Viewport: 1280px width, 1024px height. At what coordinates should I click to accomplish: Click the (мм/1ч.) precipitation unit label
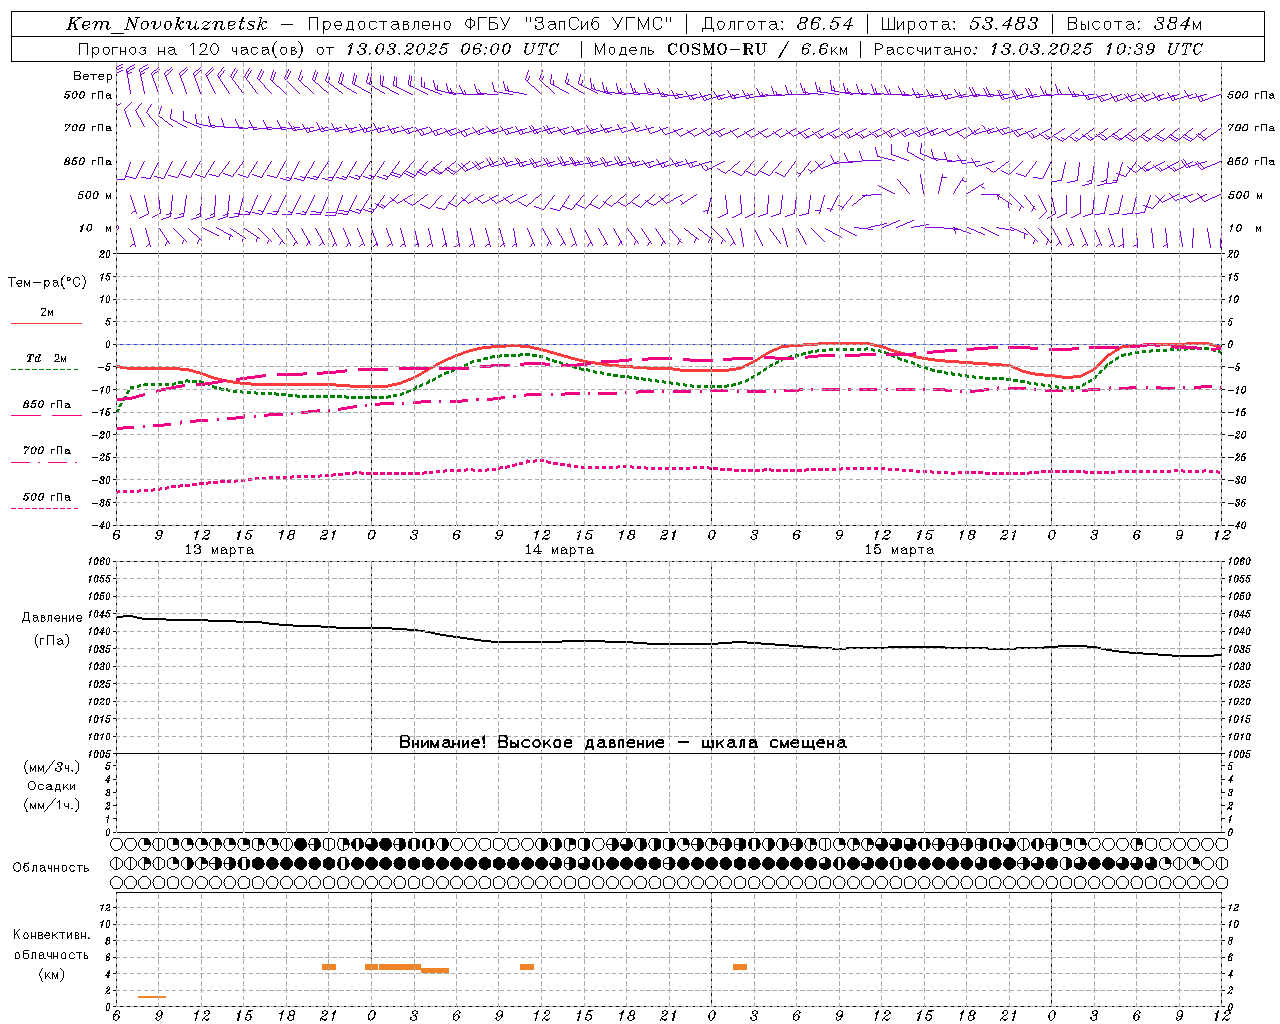coord(52,805)
